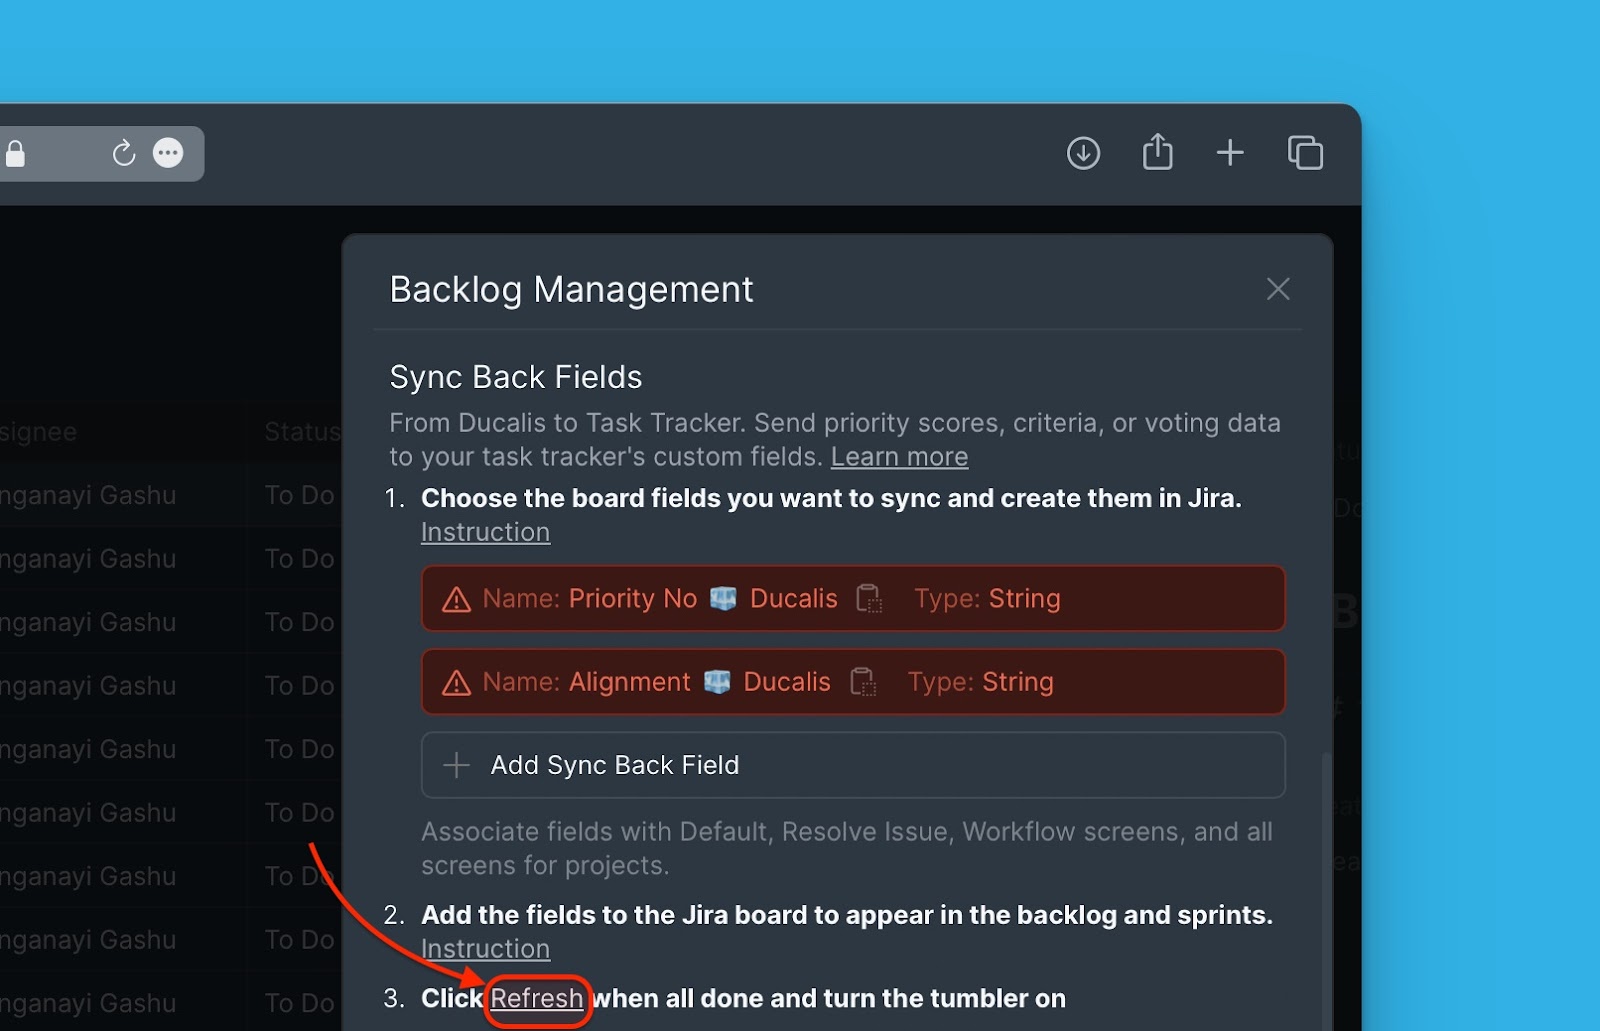
Task: Copy the Priority No Ducalis field name
Action: (x=868, y=598)
